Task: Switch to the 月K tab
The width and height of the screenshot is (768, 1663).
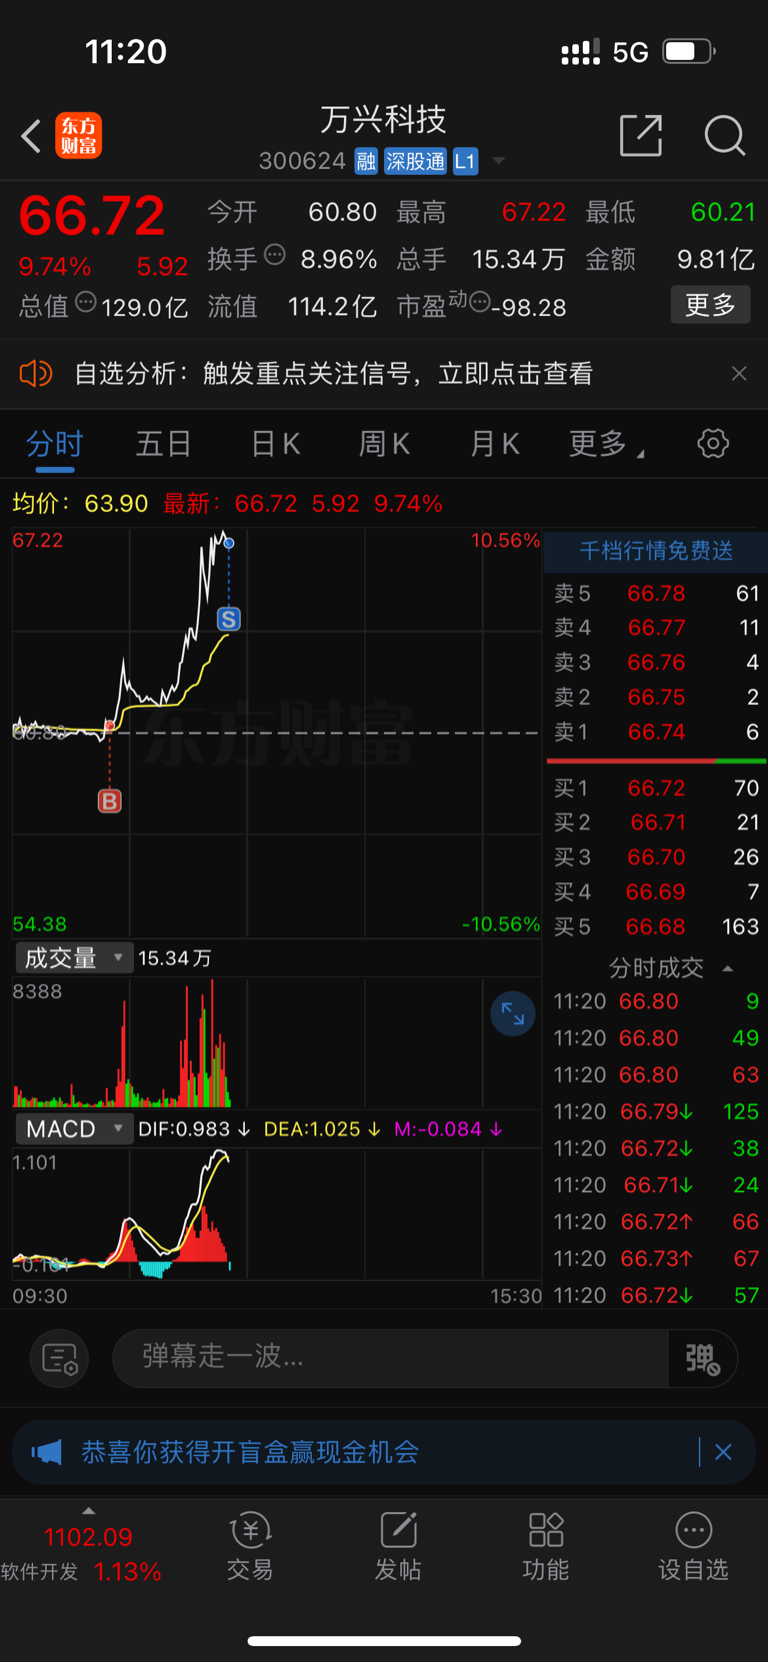Action: tap(494, 443)
